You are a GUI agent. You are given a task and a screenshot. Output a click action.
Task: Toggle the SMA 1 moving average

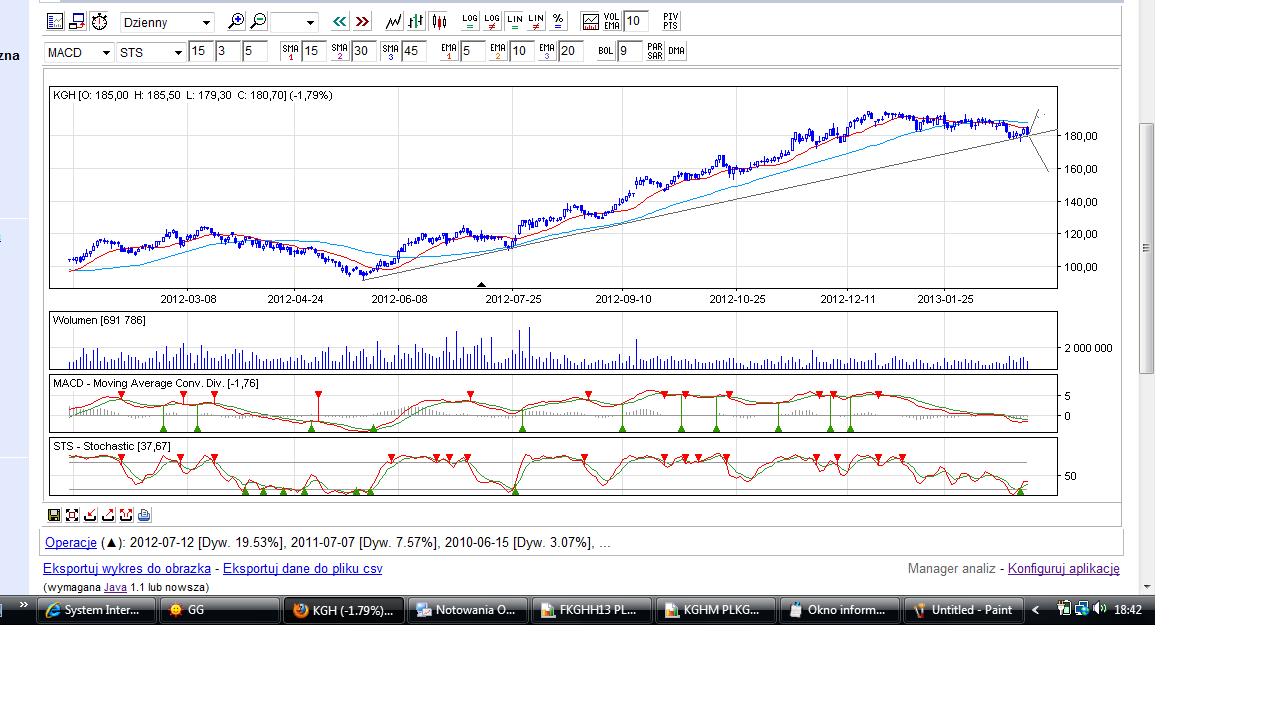[290, 51]
